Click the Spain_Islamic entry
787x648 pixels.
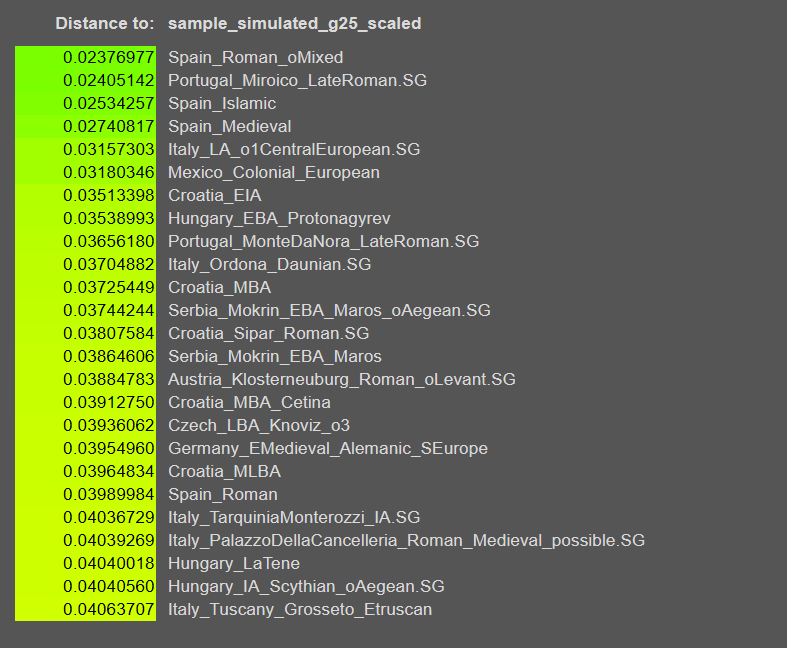(222, 104)
